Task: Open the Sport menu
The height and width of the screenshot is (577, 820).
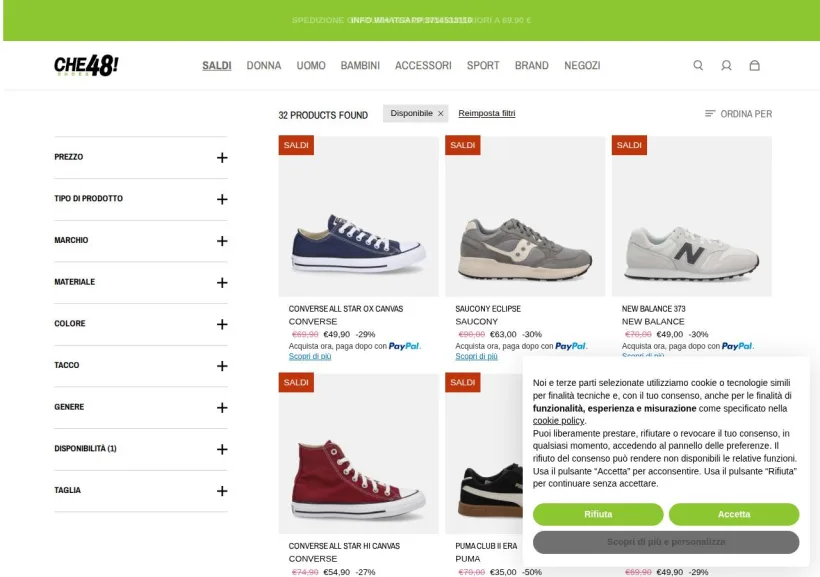Action: 483,65
